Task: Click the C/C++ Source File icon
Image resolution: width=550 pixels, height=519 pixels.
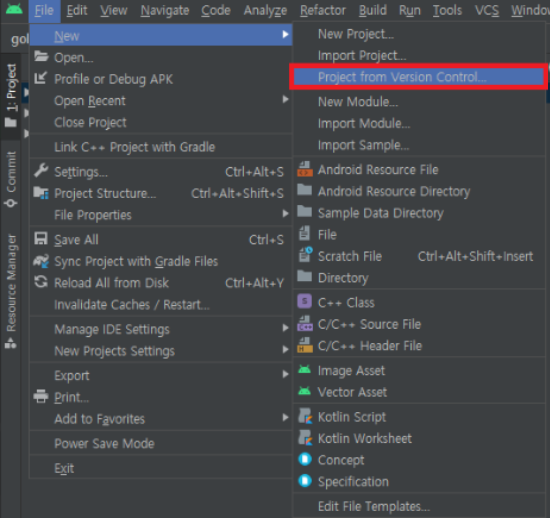Action: 304,323
